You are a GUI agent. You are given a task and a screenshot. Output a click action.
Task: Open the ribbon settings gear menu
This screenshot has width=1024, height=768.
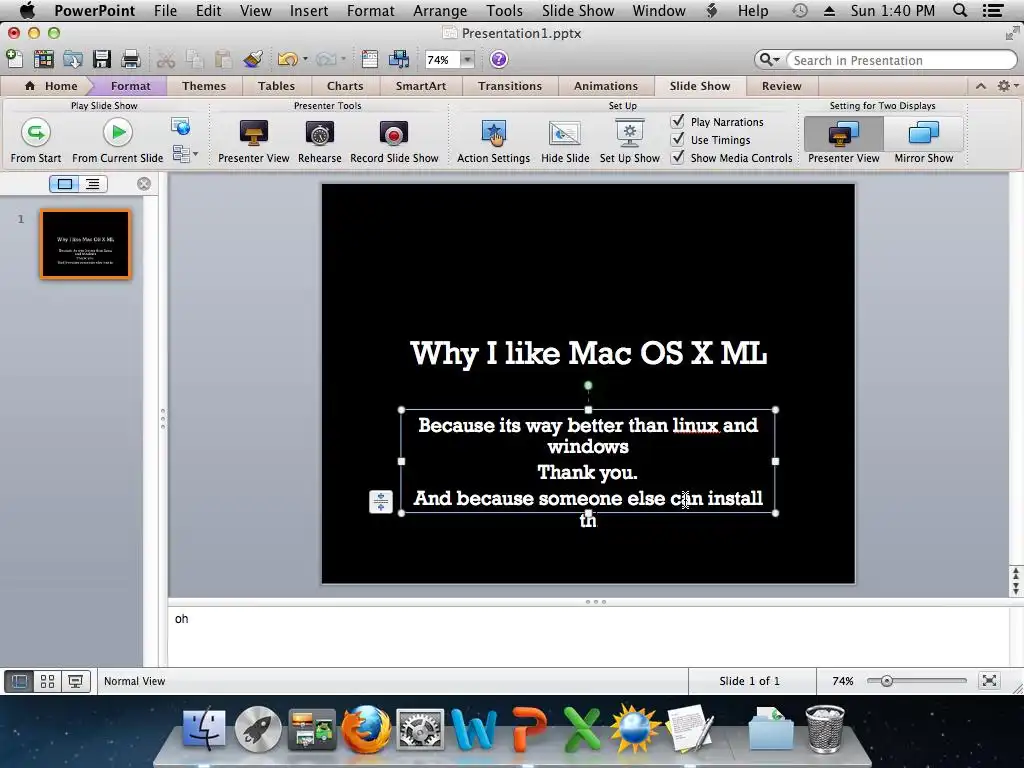(1006, 86)
